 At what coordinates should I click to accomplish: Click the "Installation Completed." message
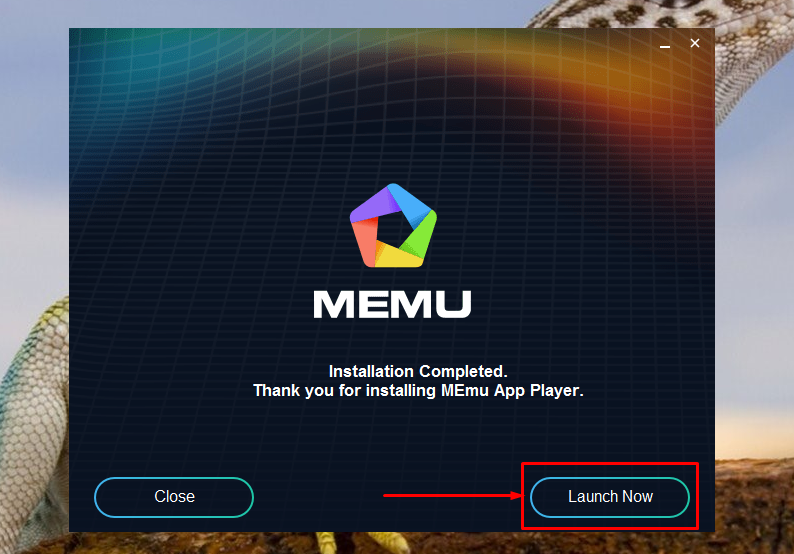(418, 371)
